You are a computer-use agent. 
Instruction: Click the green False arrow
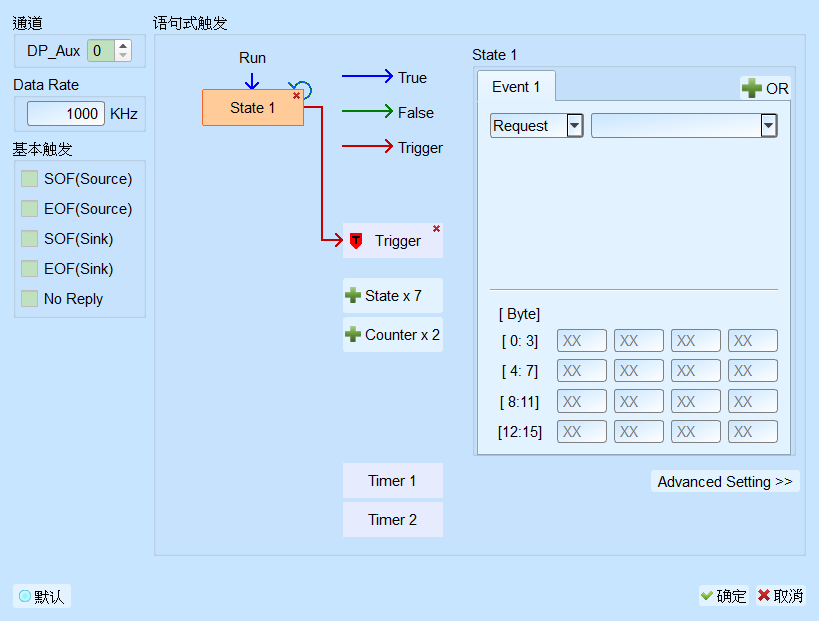point(367,111)
